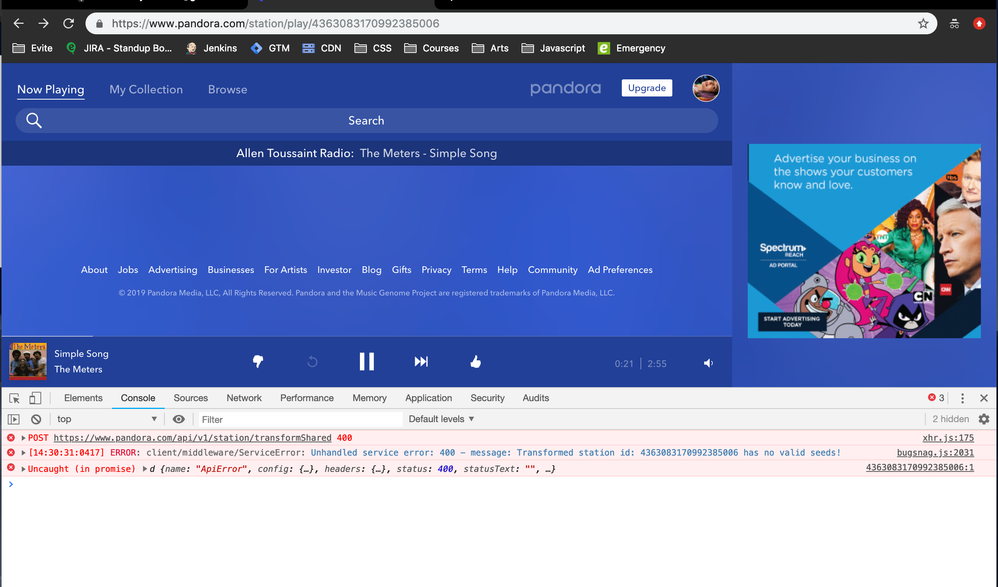Clear console with the clear icon
The image size is (998, 587).
[36, 419]
